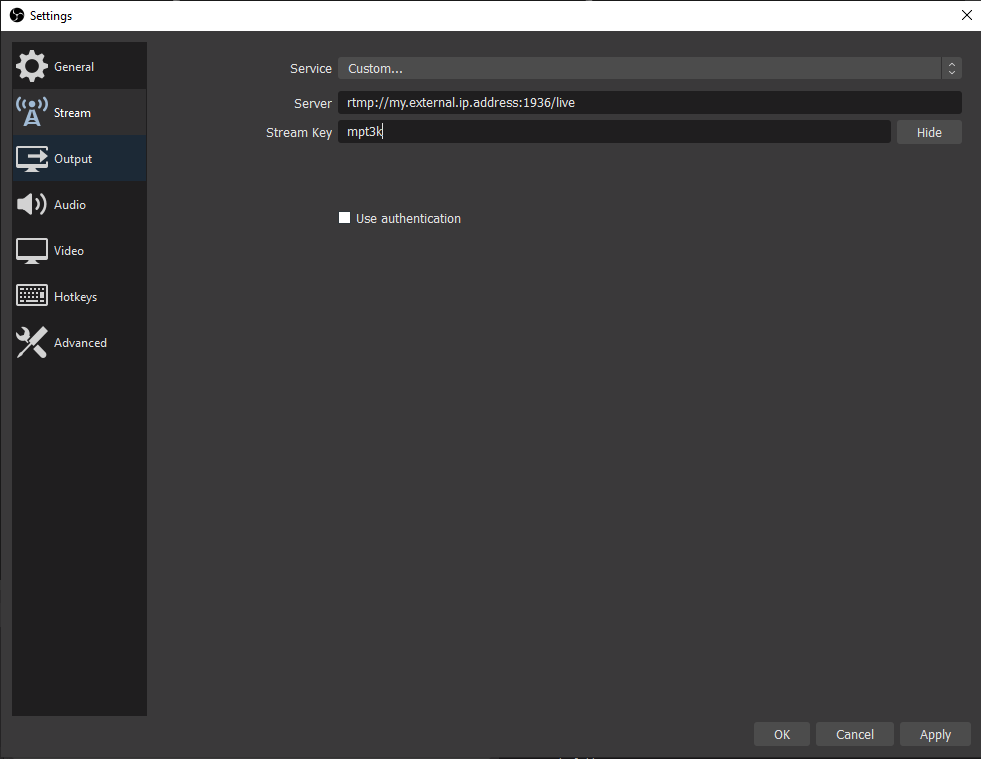Close the Settings window

(966, 16)
